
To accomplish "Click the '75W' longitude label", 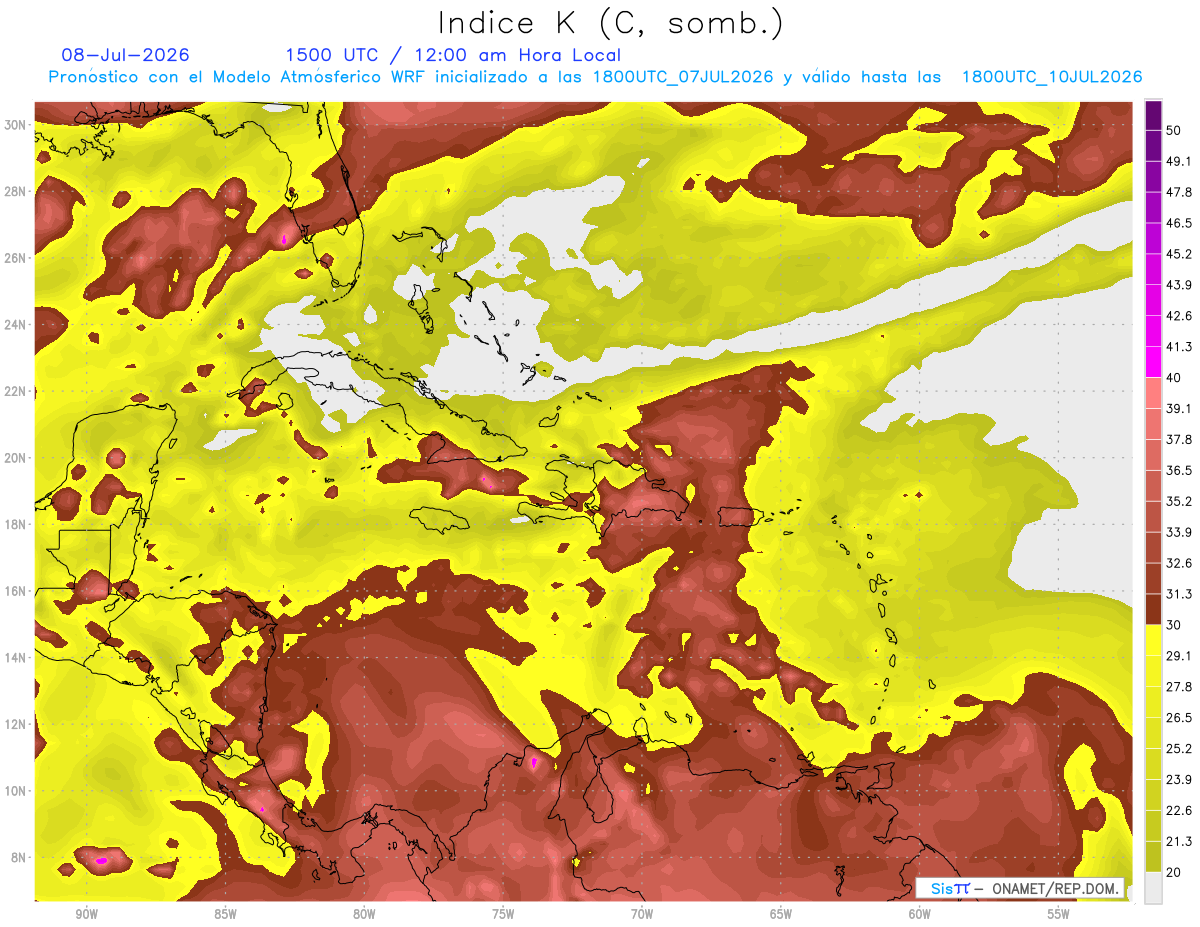I will click(x=503, y=914).
